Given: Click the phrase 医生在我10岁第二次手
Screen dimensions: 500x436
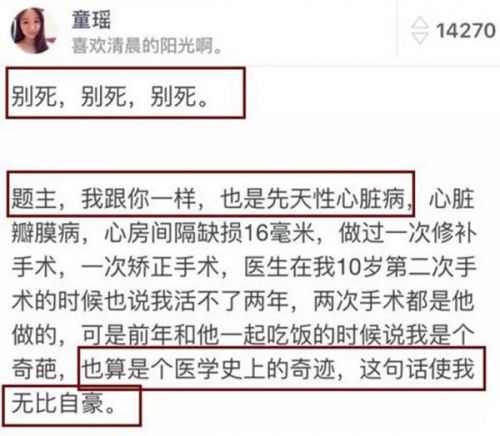Looking at the screenshot, I should [x=360, y=267].
